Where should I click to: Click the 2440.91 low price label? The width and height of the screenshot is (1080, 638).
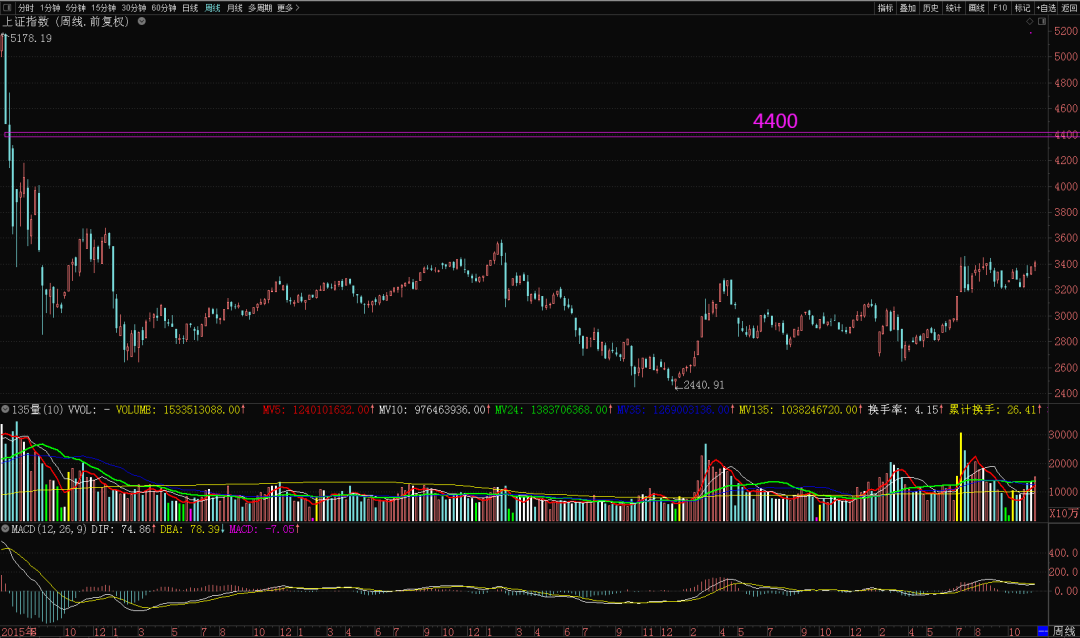point(703,385)
